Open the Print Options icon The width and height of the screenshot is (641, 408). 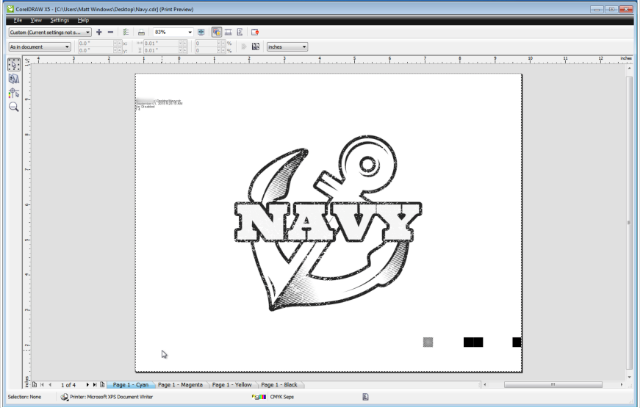click(126, 32)
